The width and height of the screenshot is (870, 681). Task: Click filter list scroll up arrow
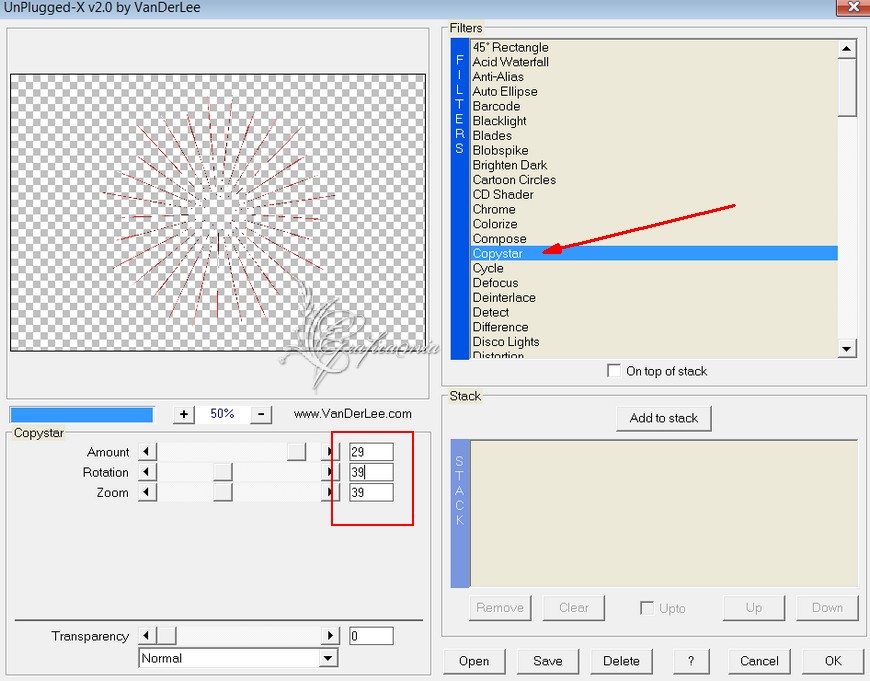pos(847,49)
